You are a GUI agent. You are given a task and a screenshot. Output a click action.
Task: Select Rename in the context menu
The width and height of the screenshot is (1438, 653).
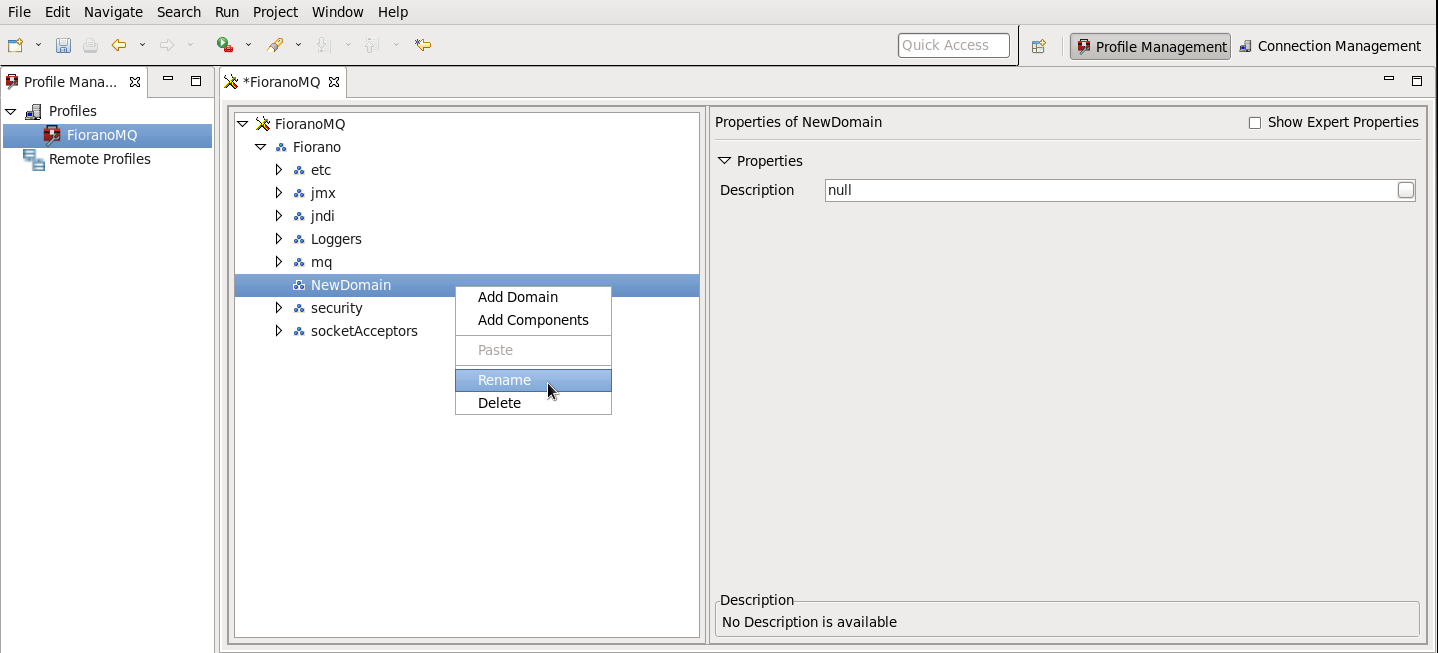tap(533, 380)
